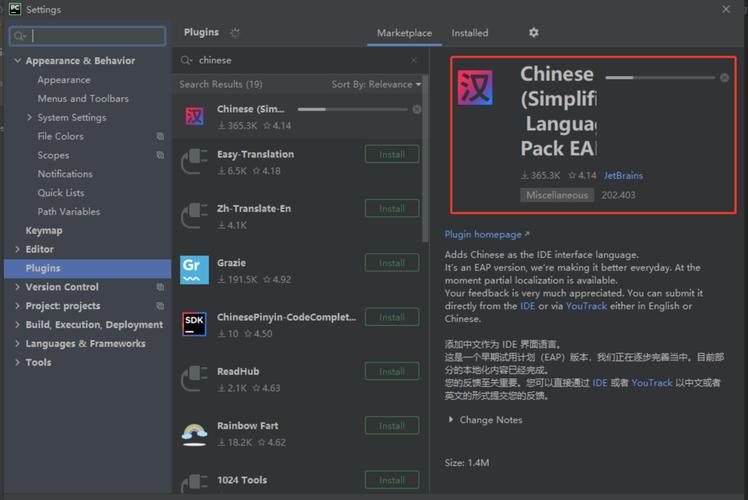Screen dimensions: 748x500
Task: Click the Rainbow Fart plugin icon
Action: tap(195, 433)
